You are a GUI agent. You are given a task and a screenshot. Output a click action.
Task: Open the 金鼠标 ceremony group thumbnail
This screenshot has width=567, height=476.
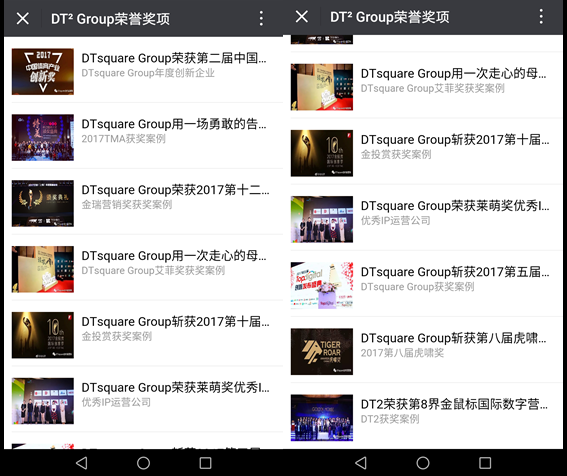coord(322,418)
